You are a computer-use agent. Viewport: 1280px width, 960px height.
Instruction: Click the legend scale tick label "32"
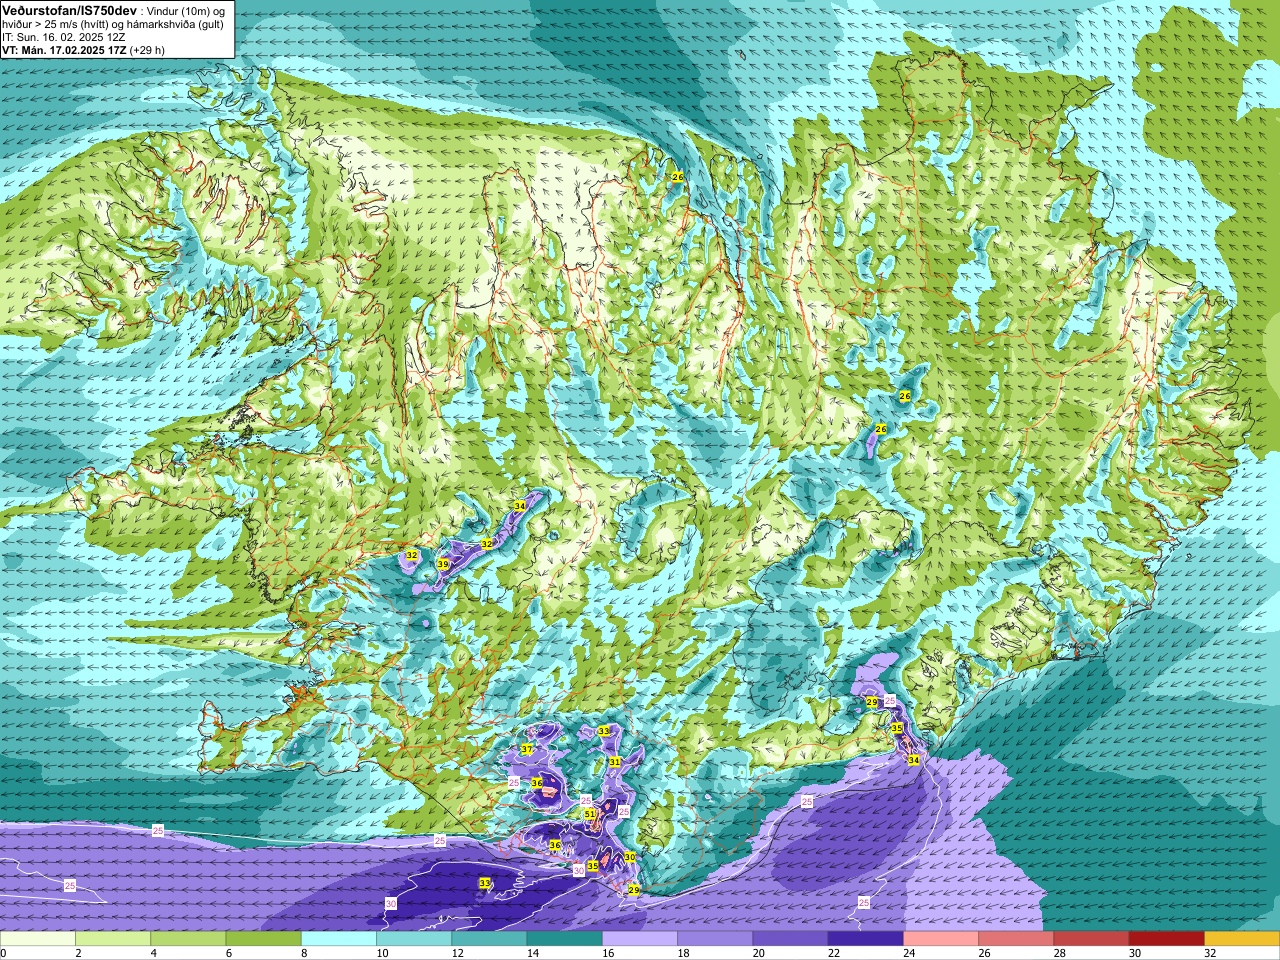coord(1210,953)
